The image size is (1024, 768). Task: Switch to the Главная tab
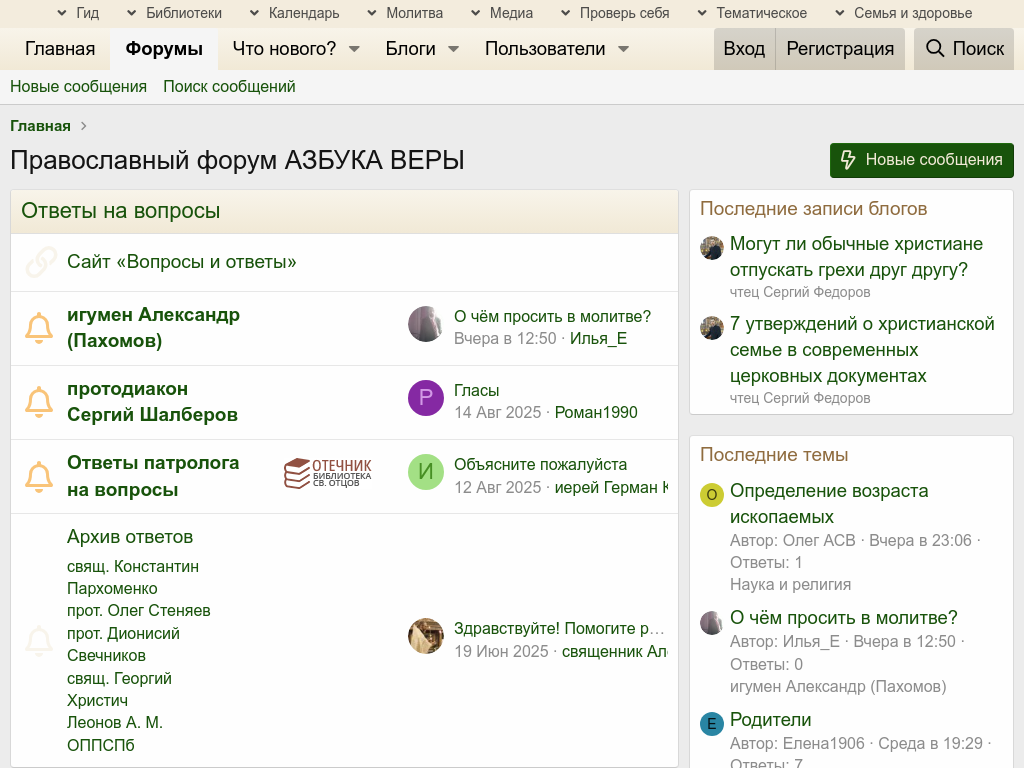click(x=60, y=49)
